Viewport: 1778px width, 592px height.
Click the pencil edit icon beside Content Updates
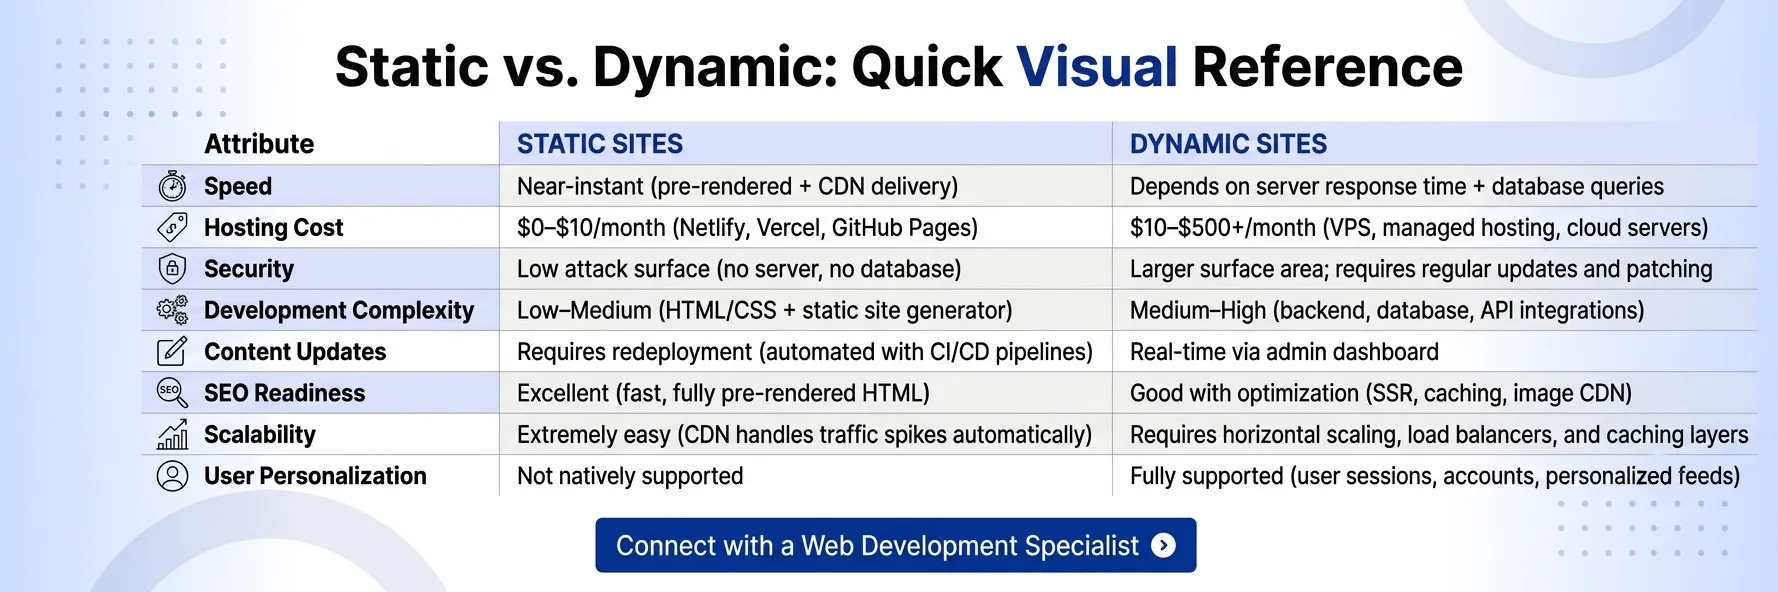(x=172, y=352)
